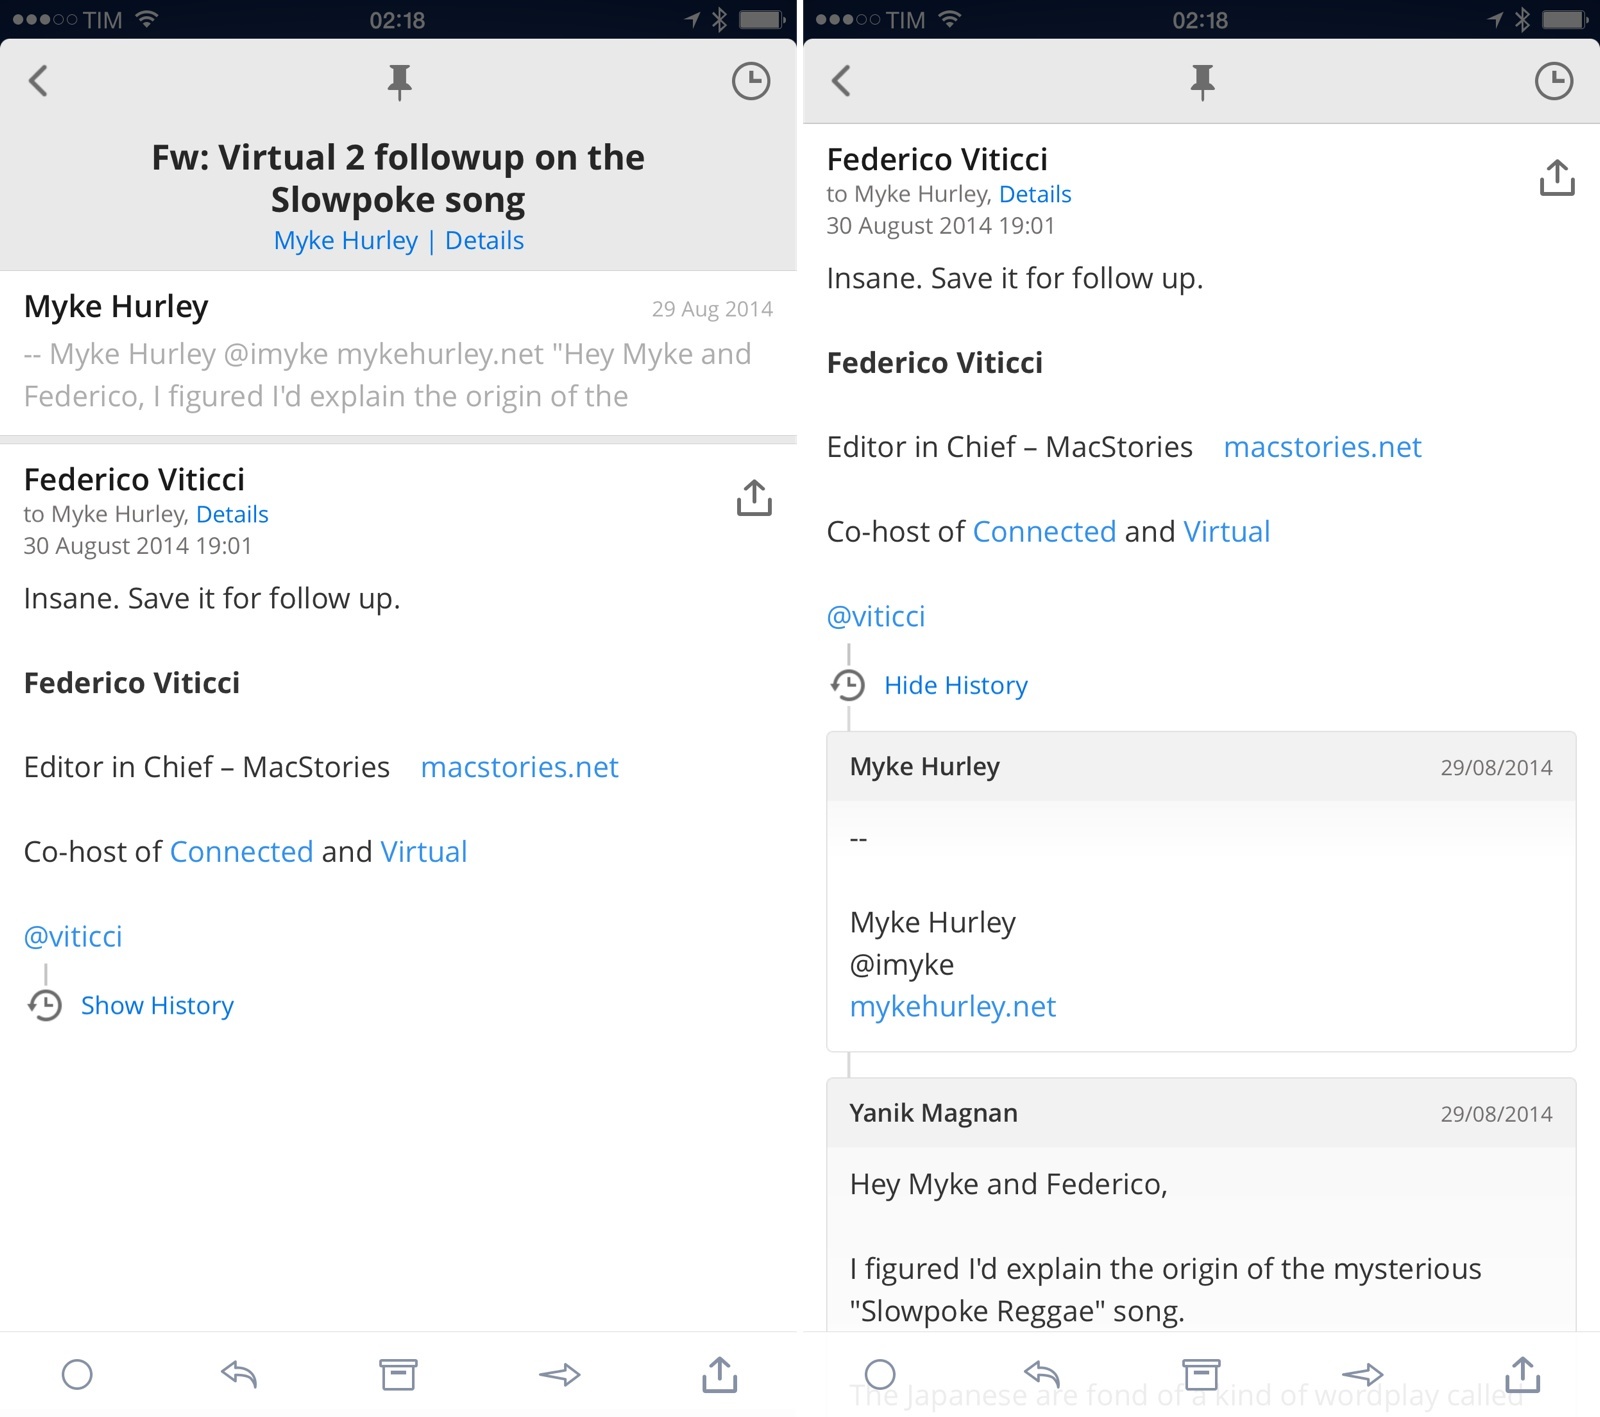Open macstories.net link on right screen
1600x1417 pixels.
[x=1322, y=447]
